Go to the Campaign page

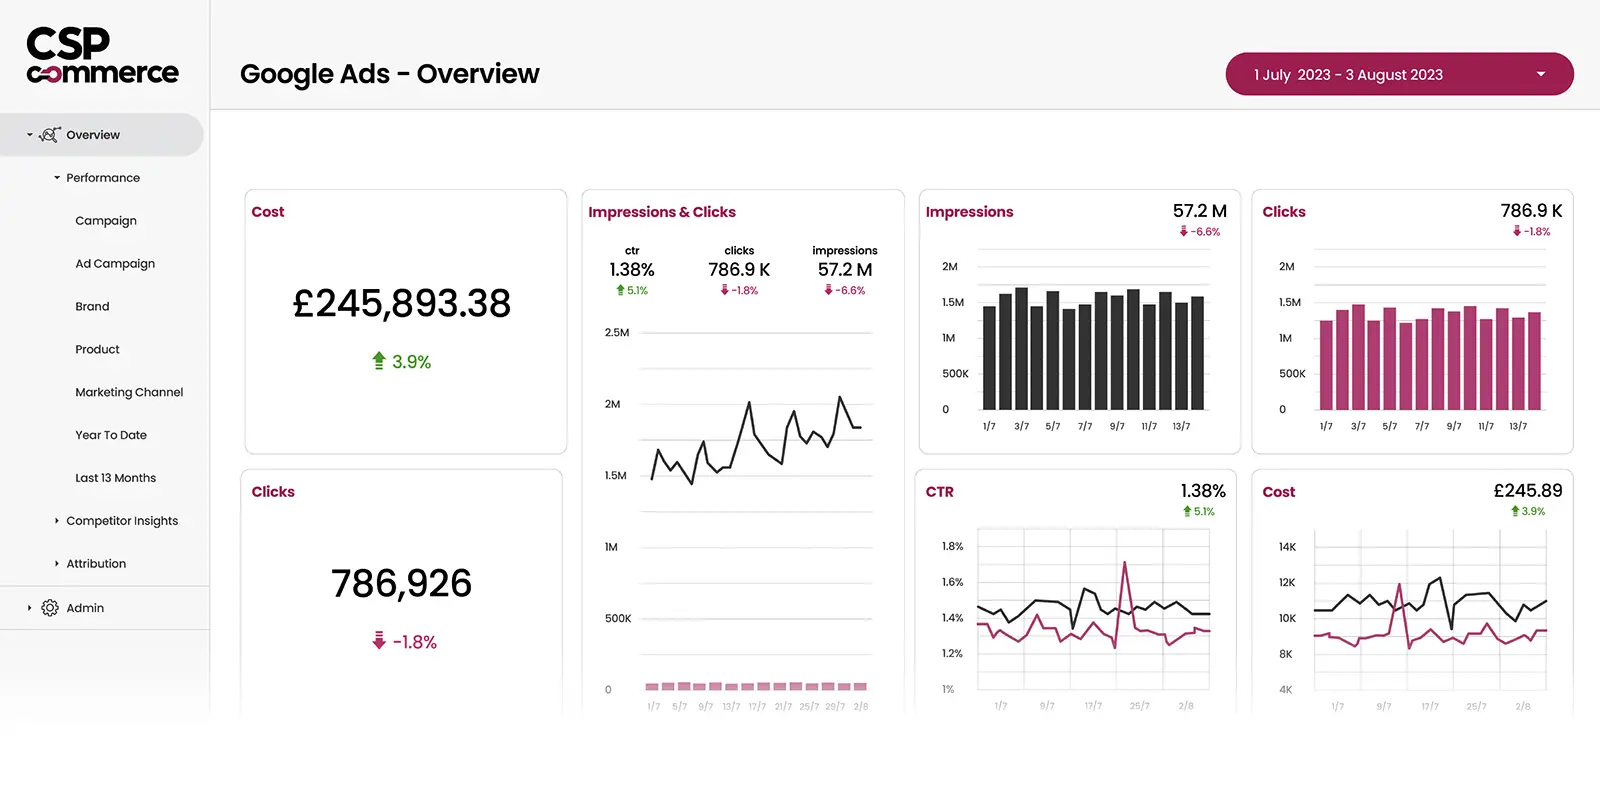[x=106, y=221]
